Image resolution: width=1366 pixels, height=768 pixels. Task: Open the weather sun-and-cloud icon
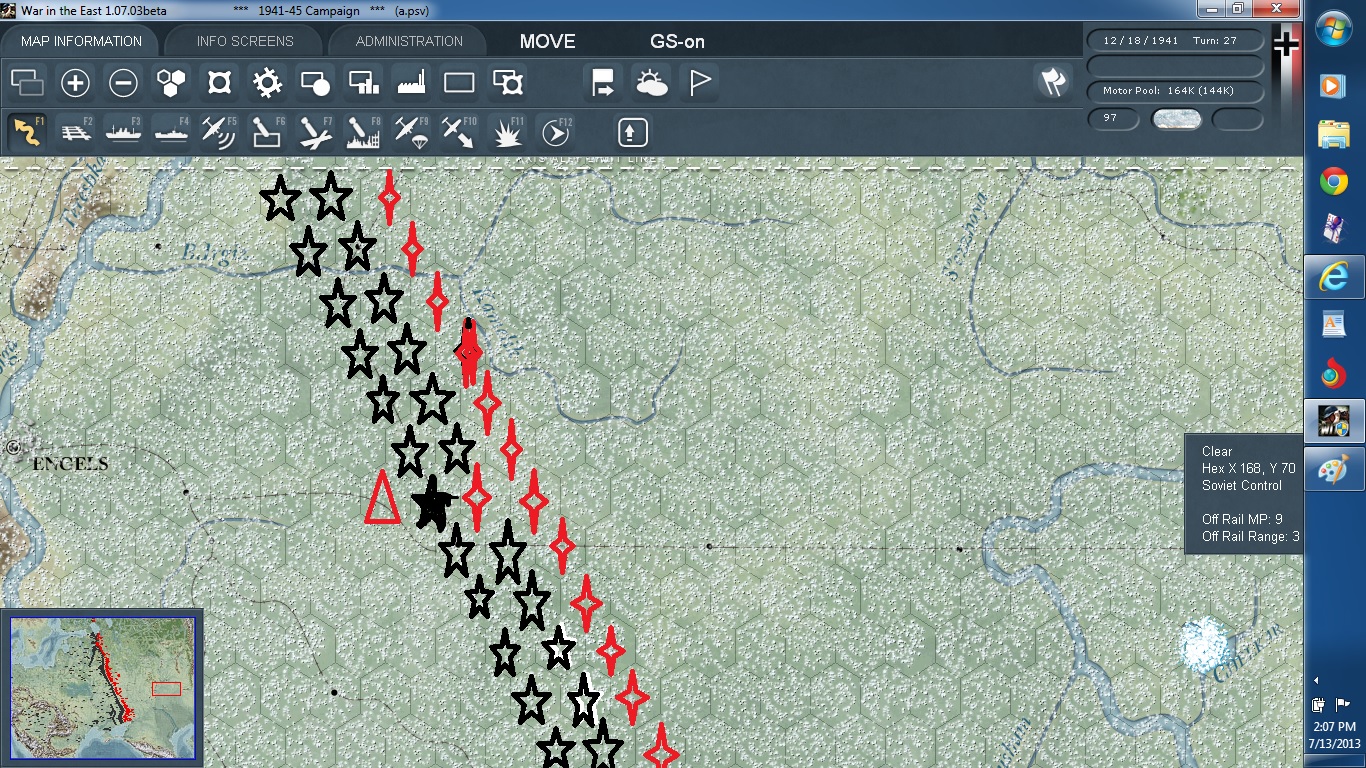(651, 83)
